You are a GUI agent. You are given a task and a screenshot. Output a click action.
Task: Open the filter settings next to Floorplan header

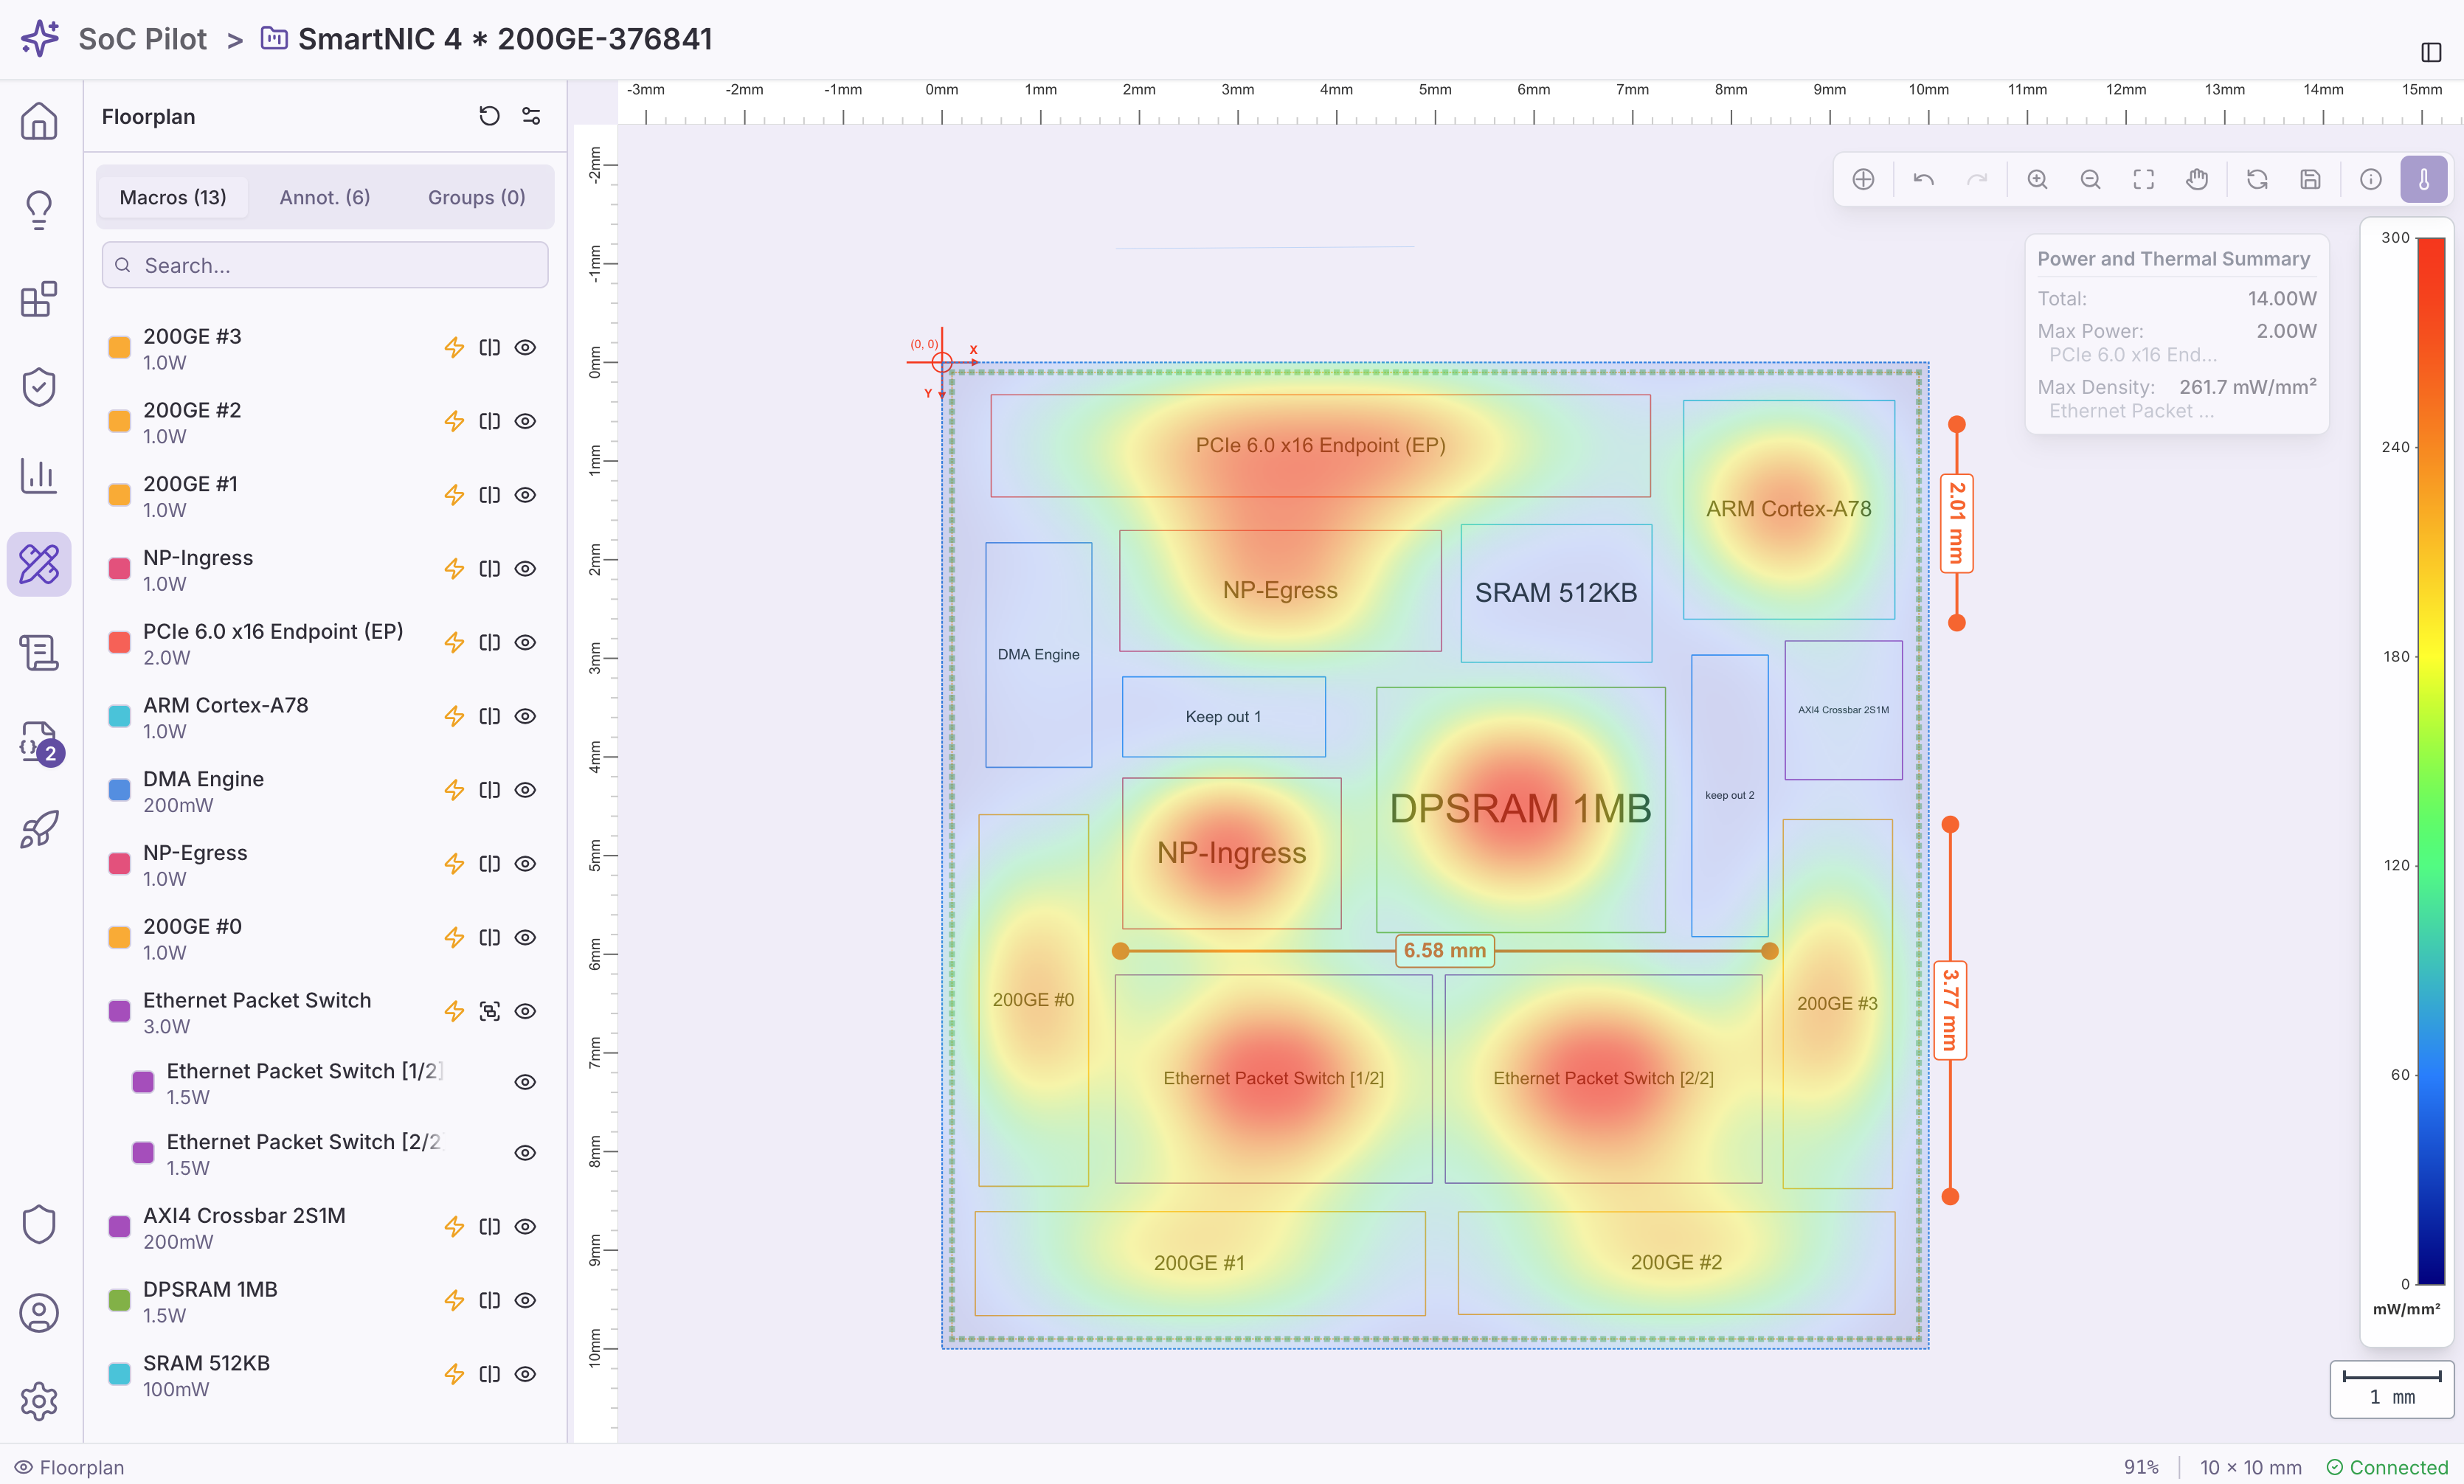[x=531, y=116]
